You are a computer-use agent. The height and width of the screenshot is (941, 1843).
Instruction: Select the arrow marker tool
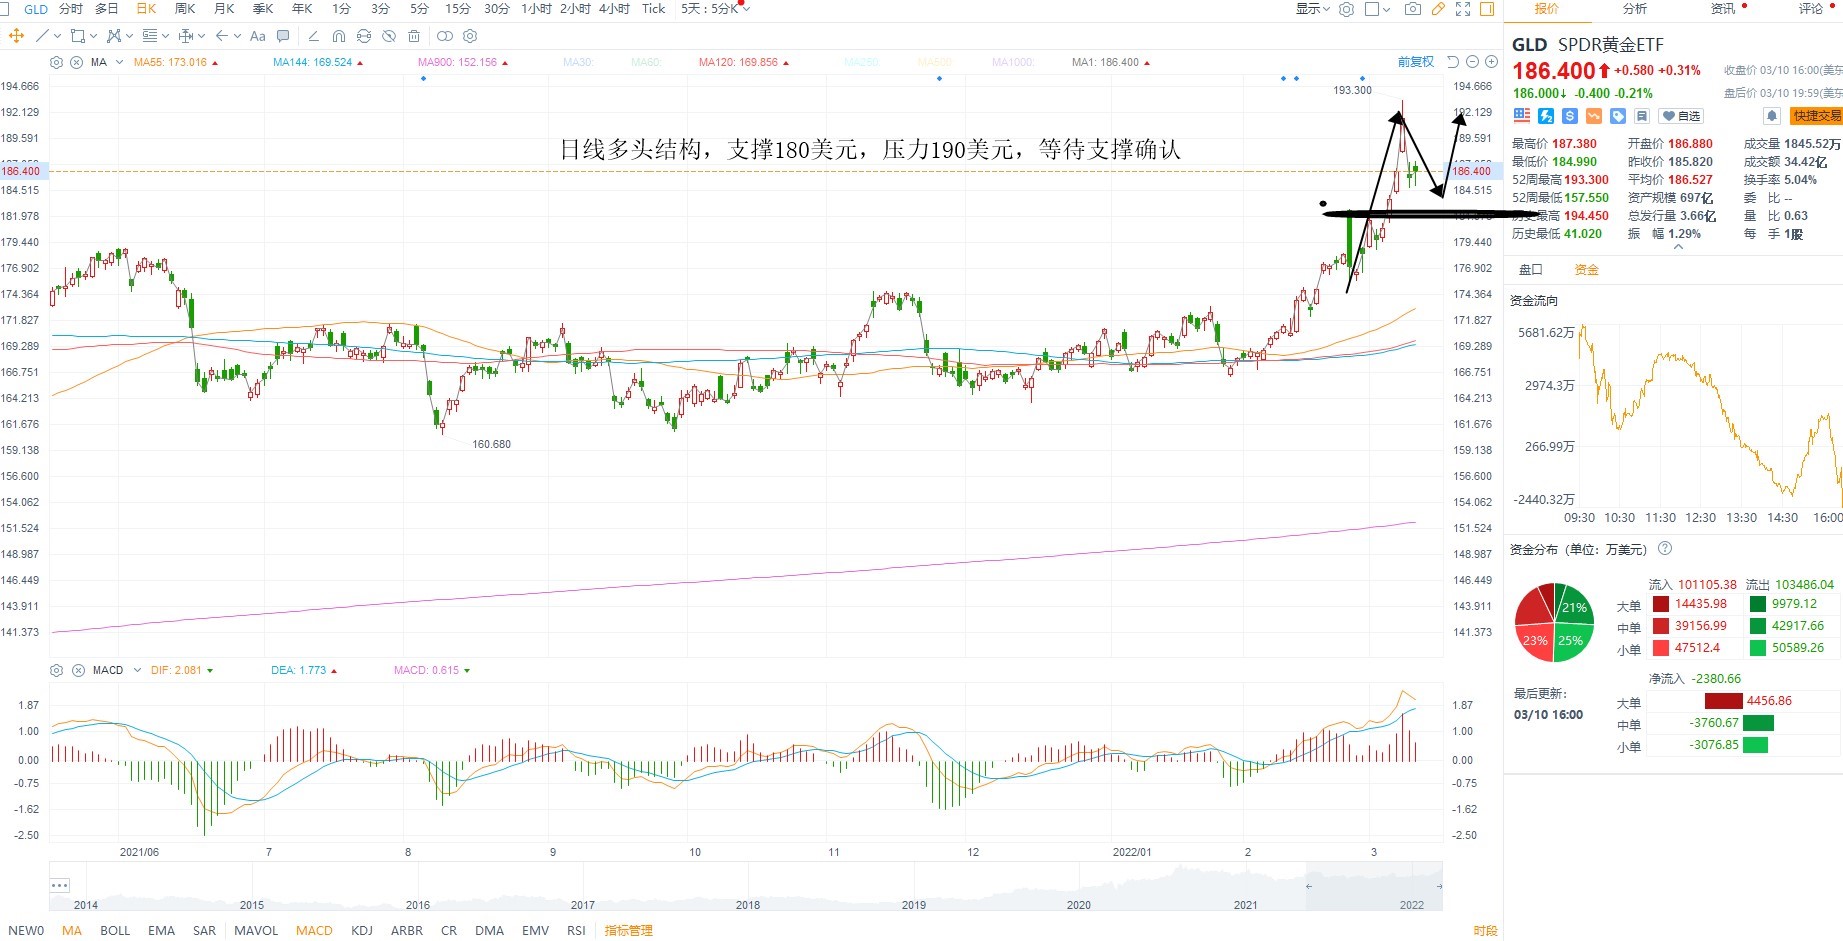click(222, 36)
